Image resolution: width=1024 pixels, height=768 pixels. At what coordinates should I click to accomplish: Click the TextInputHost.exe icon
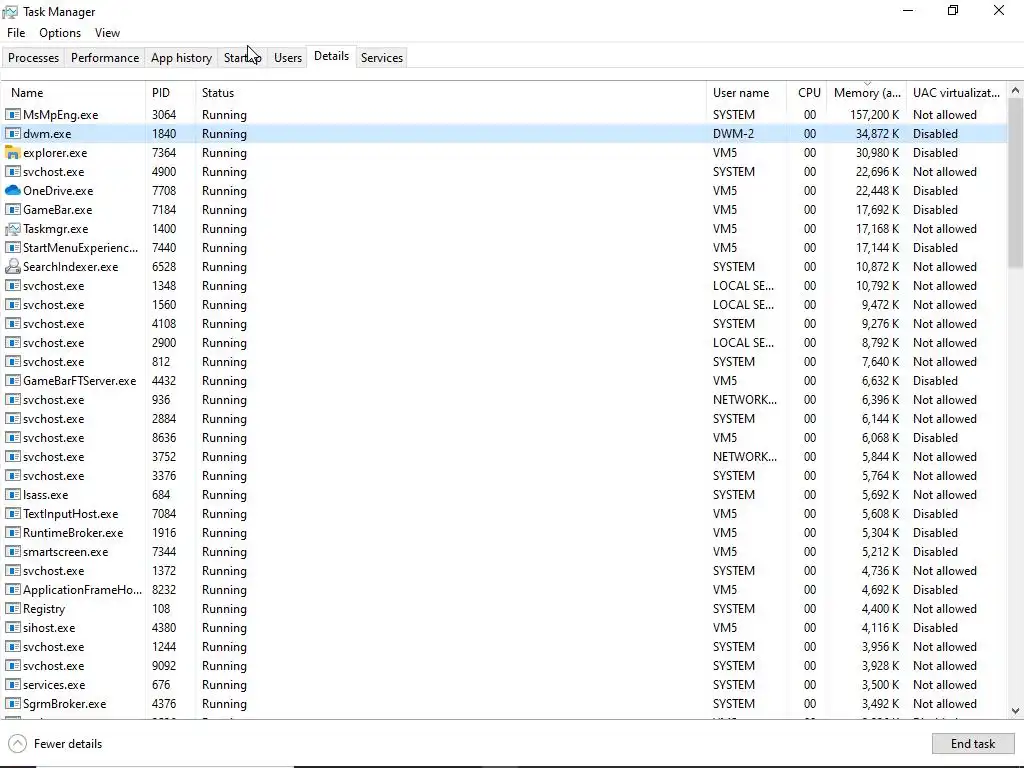(x=12, y=513)
